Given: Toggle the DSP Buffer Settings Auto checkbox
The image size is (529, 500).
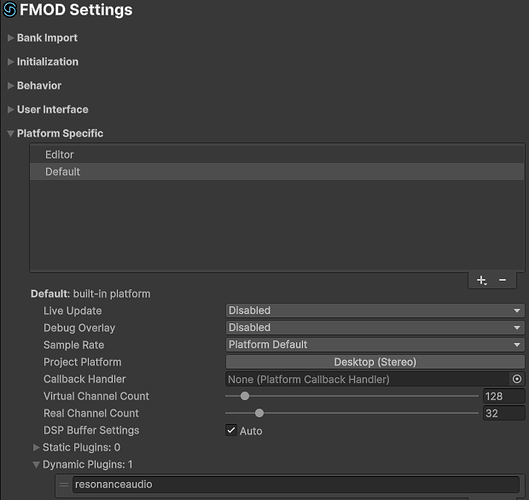Looking at the screenshot, I should (x=231, y=430).
